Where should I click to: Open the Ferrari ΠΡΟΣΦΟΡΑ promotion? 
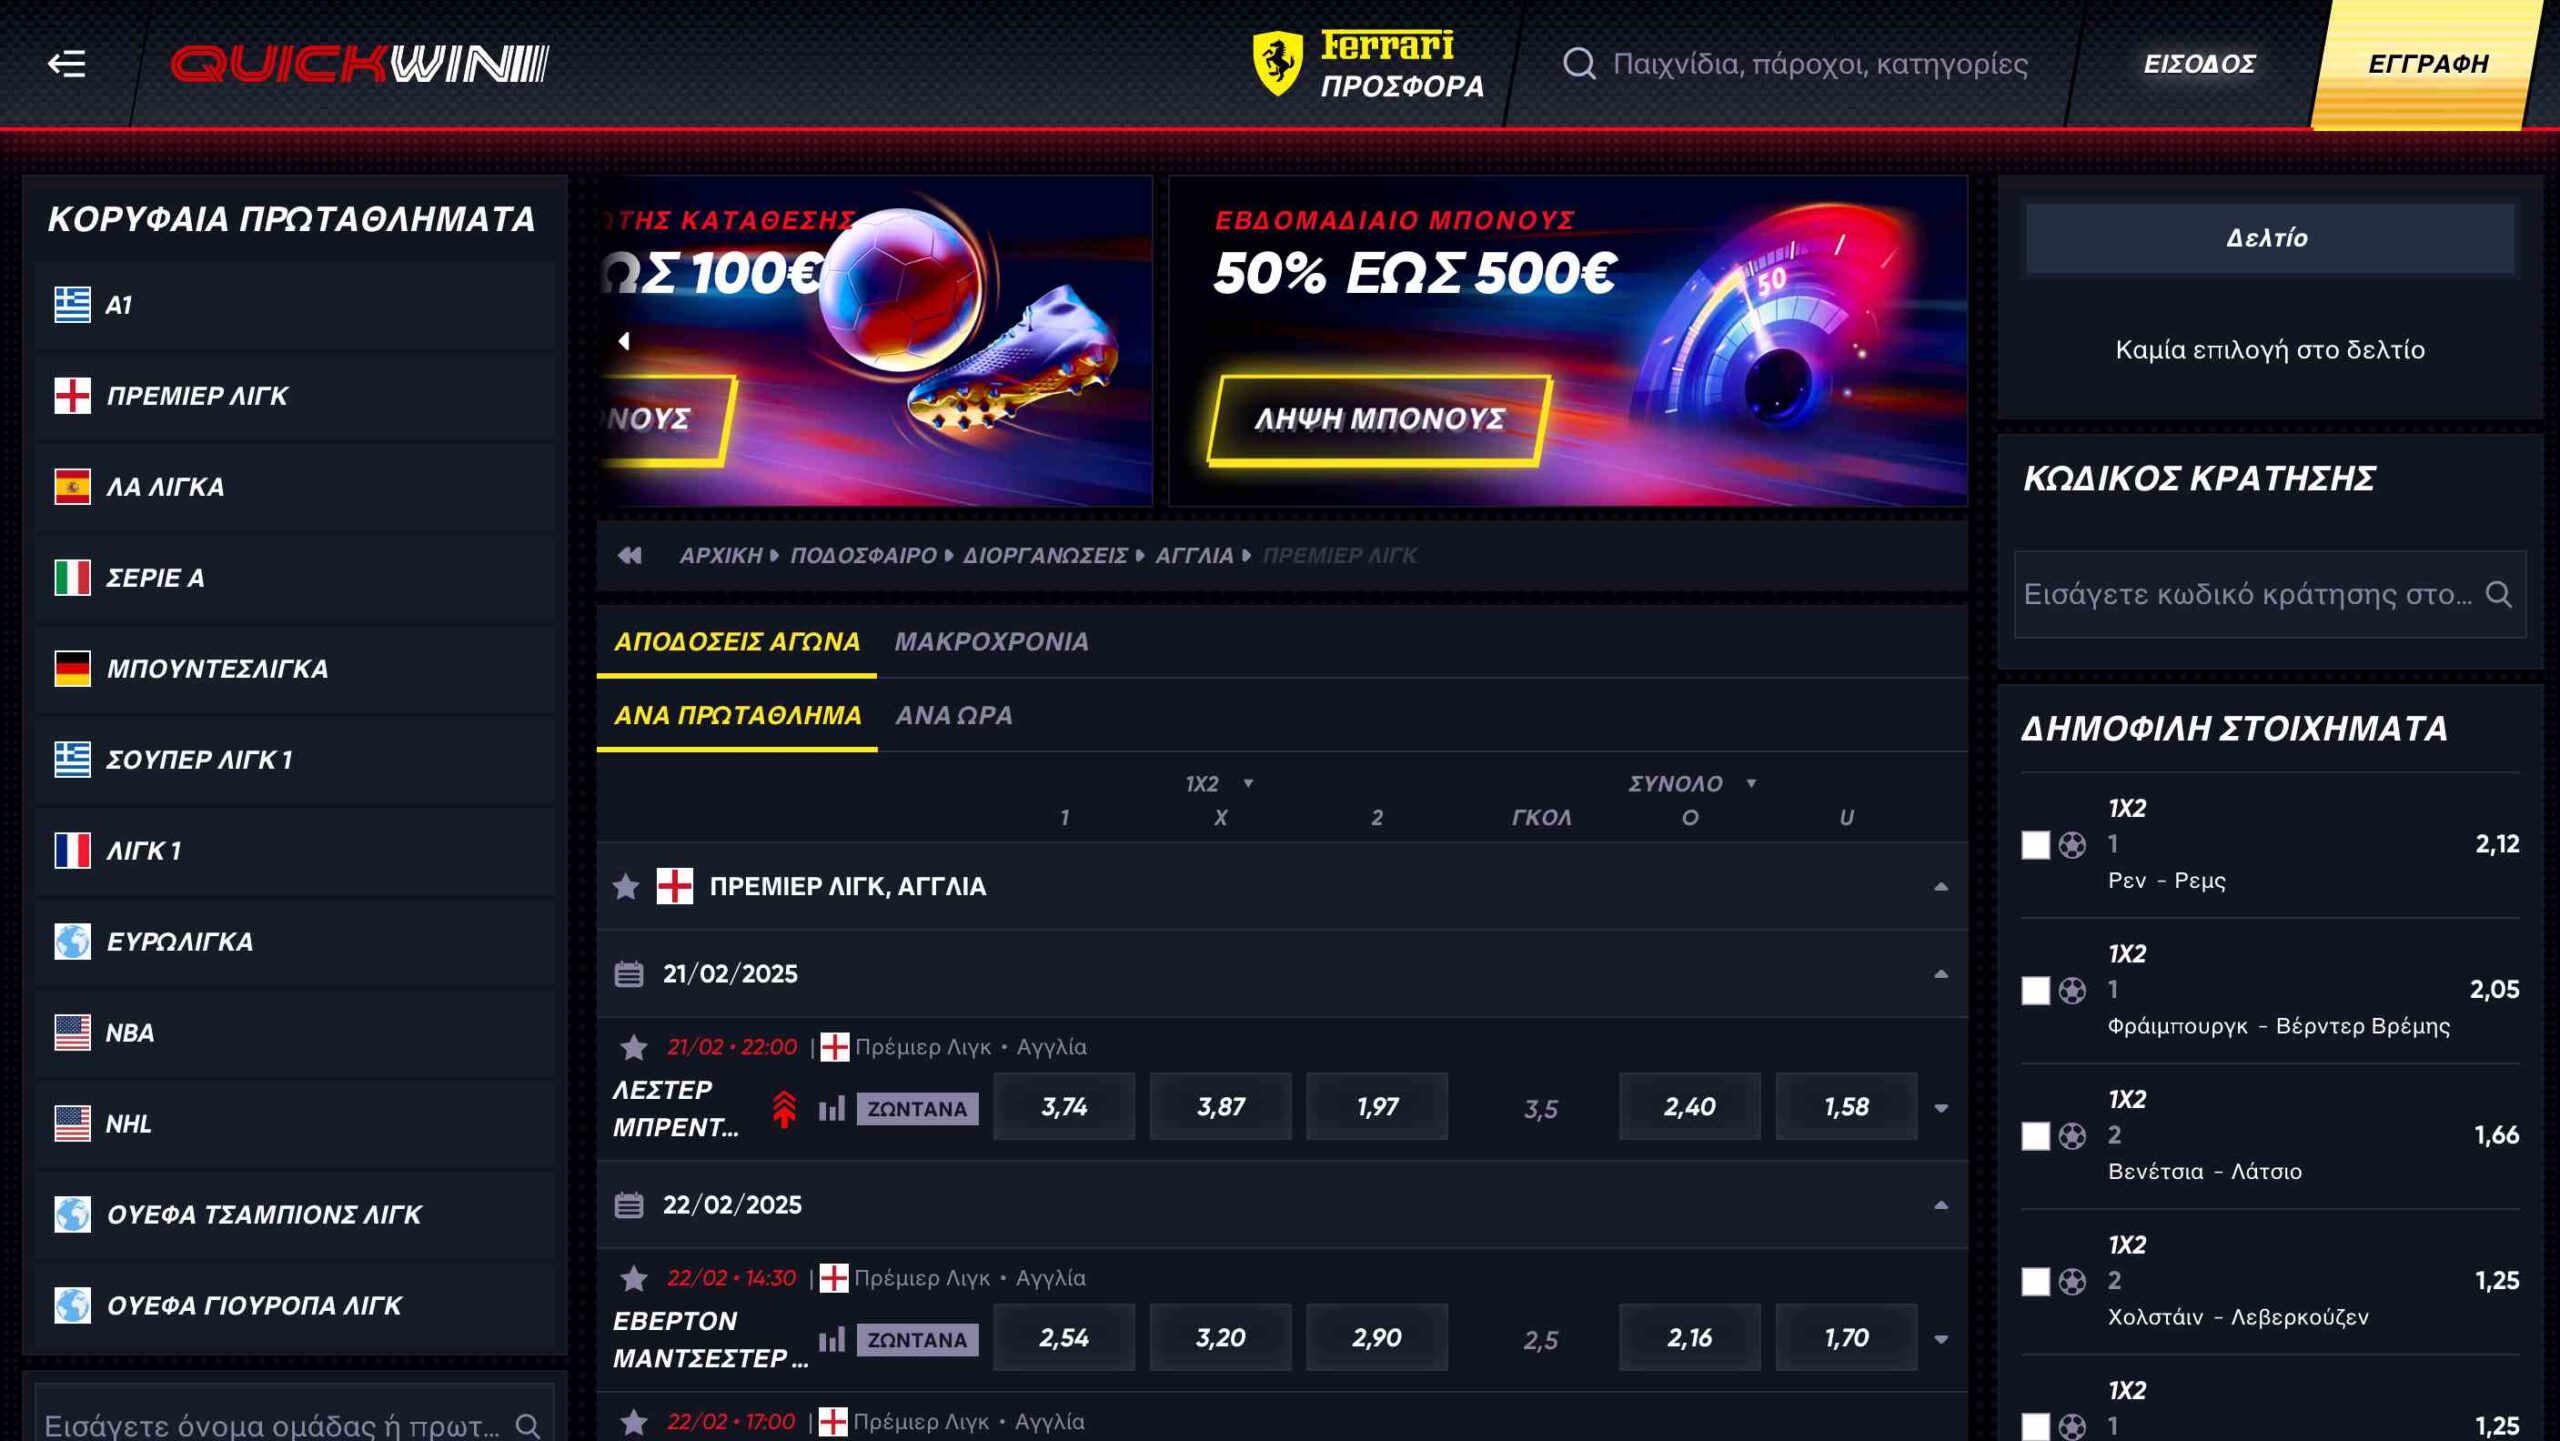[x=1368, y=64]
